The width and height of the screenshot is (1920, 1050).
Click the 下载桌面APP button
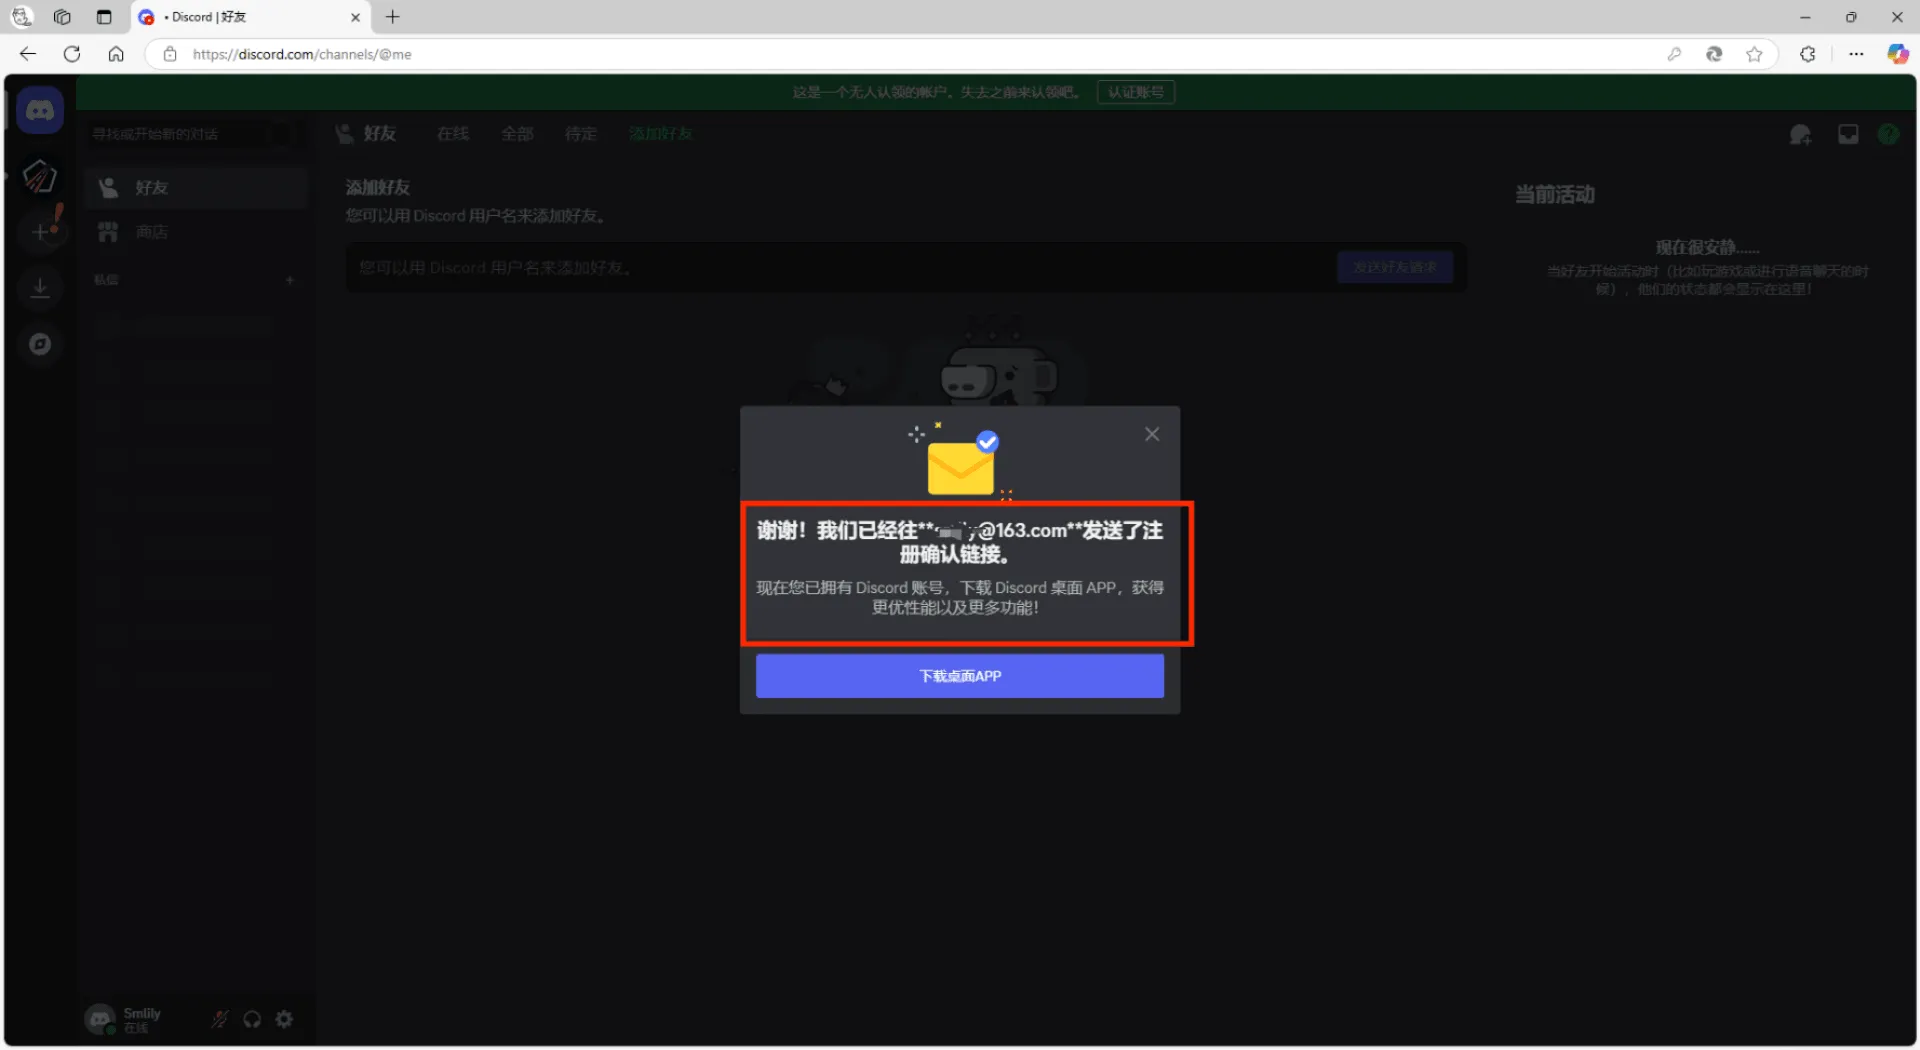pos(960,676)
